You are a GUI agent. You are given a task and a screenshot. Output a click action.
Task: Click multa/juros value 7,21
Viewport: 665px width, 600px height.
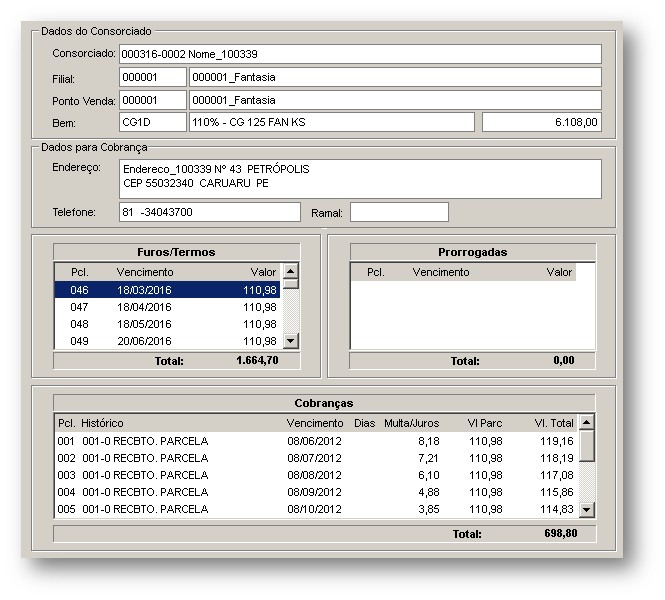click(x=428, y=458)
